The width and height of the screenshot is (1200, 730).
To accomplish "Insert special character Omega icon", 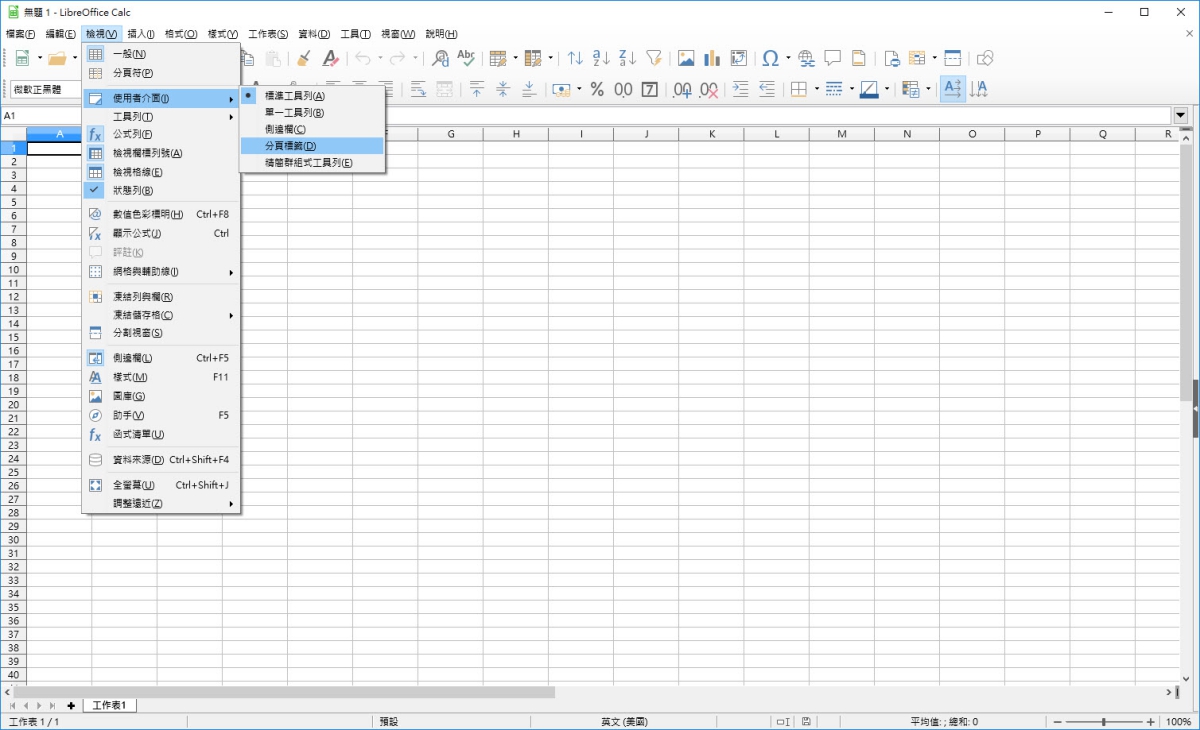I will tap(770, 58).
